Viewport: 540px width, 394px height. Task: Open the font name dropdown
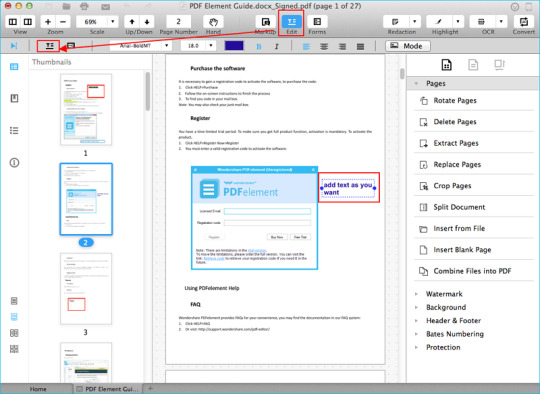coord(141,46)
